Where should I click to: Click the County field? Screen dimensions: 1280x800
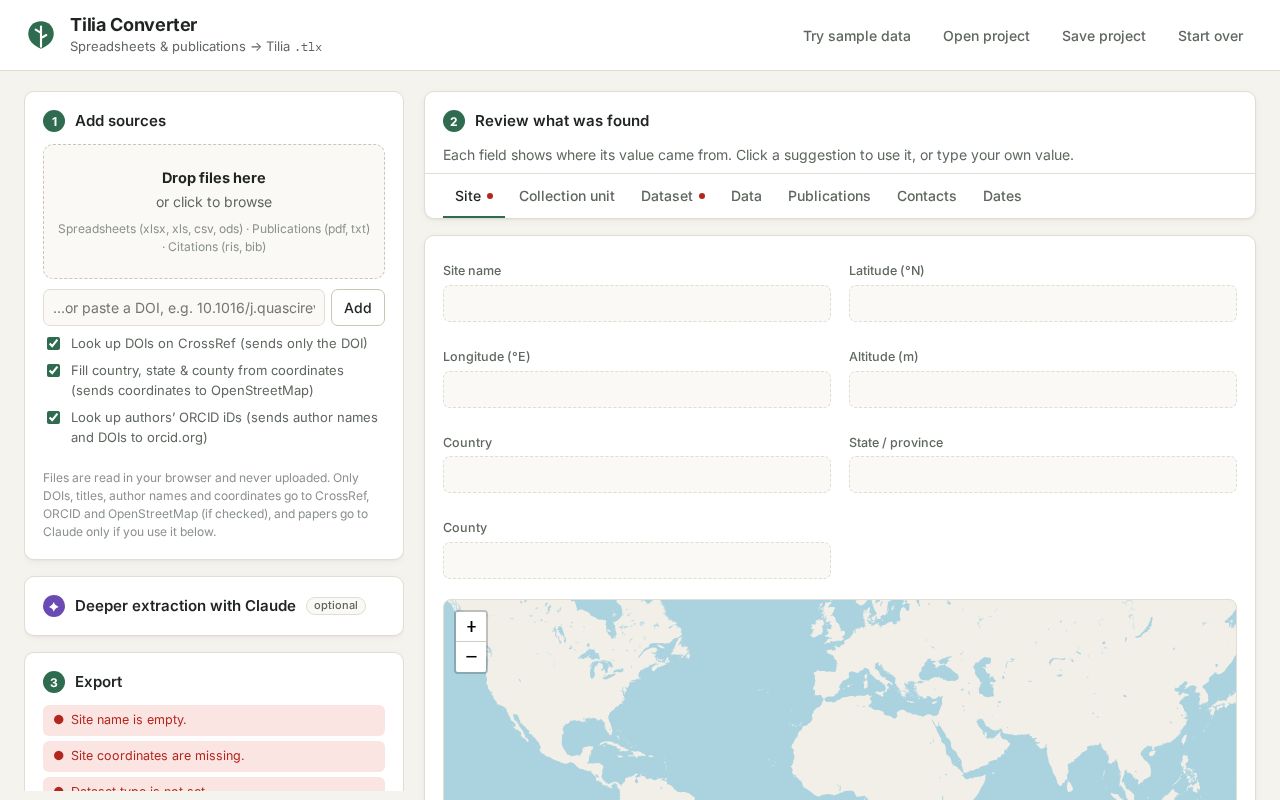(637, 561)
